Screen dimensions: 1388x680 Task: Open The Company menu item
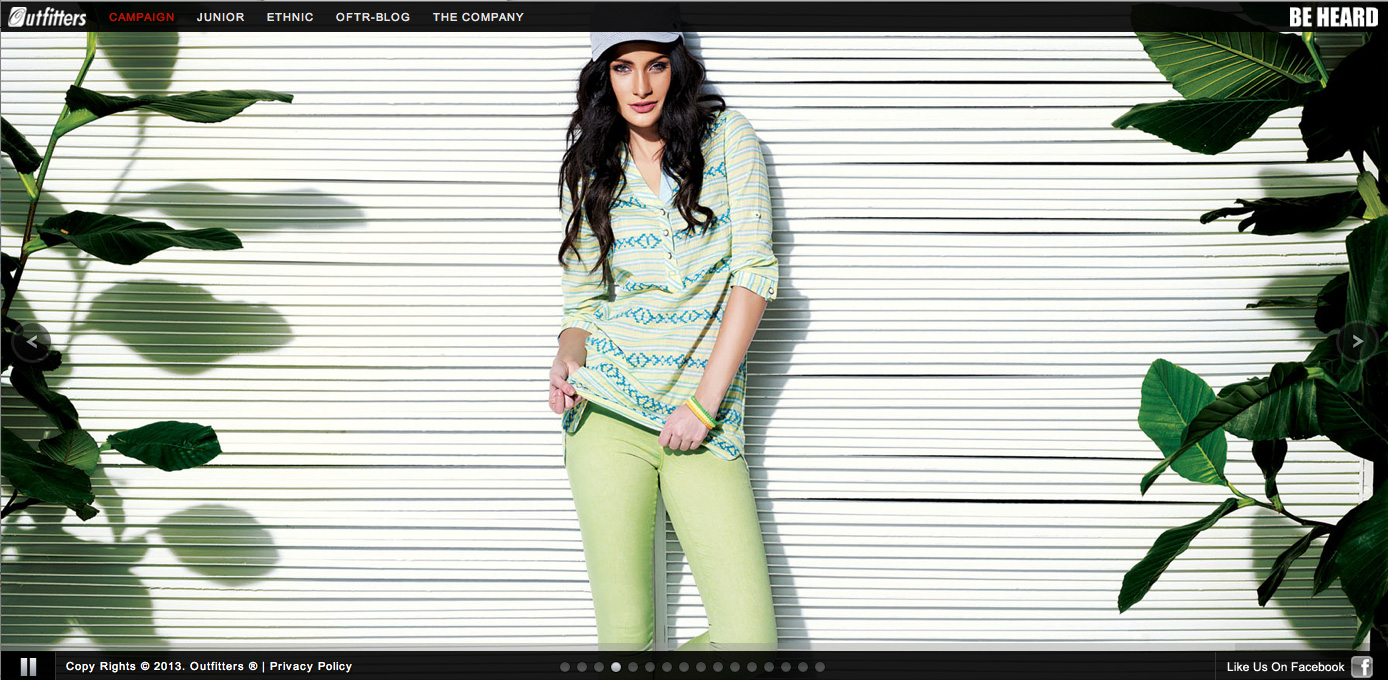tap(478, 17)
